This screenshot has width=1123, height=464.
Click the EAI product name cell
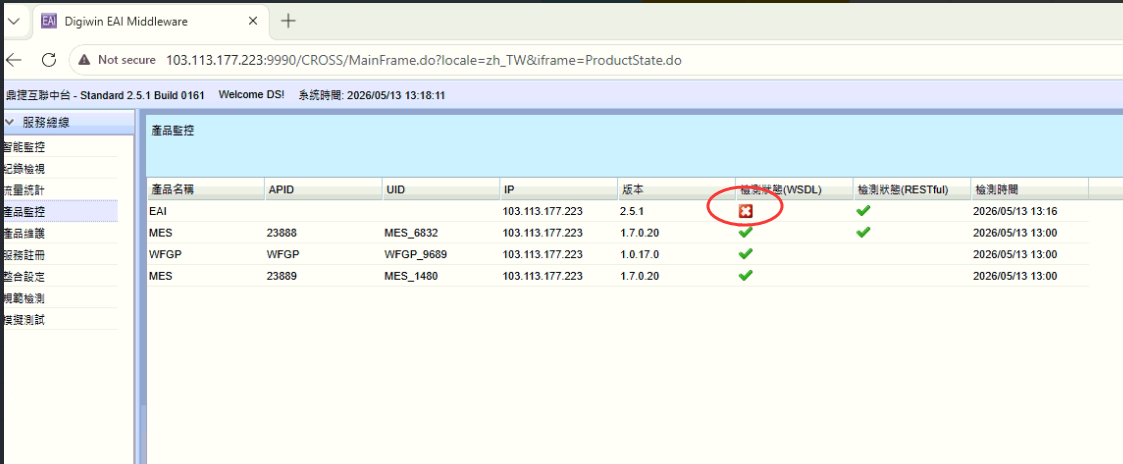point(157,211)
